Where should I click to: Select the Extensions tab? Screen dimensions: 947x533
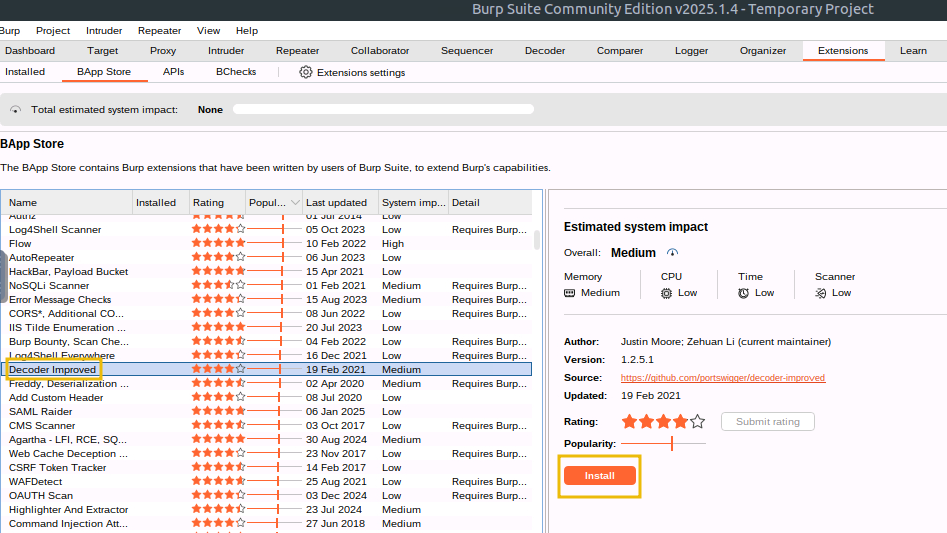coord(843,51)
